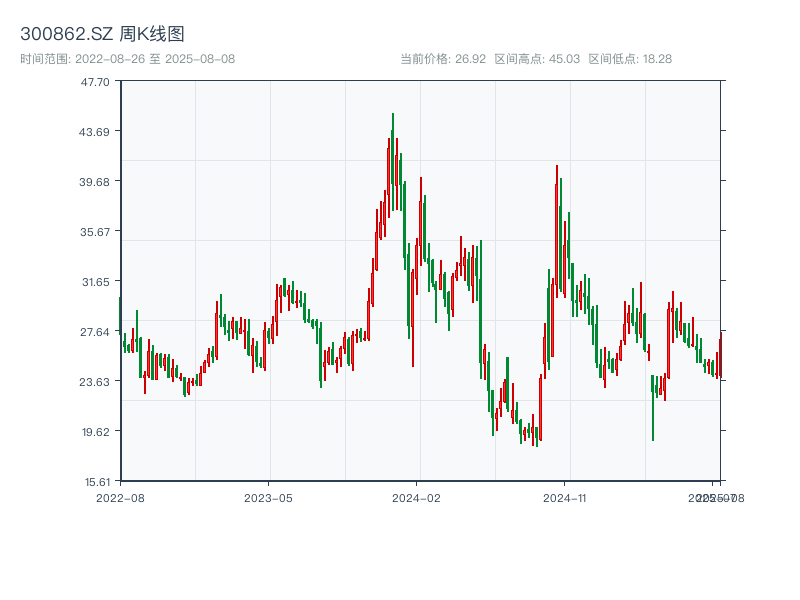The width and height of the screenshot is (800, 600).
Task: Click y-axis label 35.67
Action: point(95,232)
